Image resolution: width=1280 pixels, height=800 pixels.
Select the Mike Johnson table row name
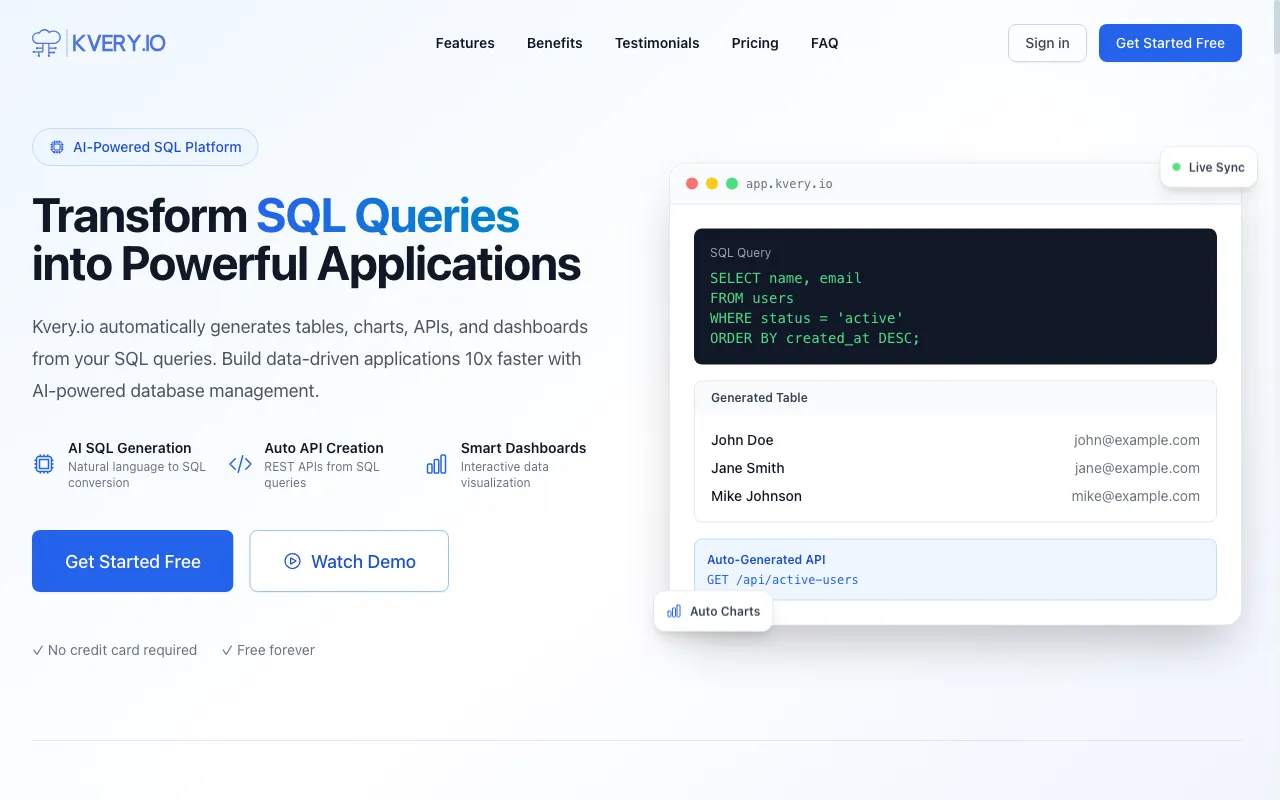click(x=756, y=496)
